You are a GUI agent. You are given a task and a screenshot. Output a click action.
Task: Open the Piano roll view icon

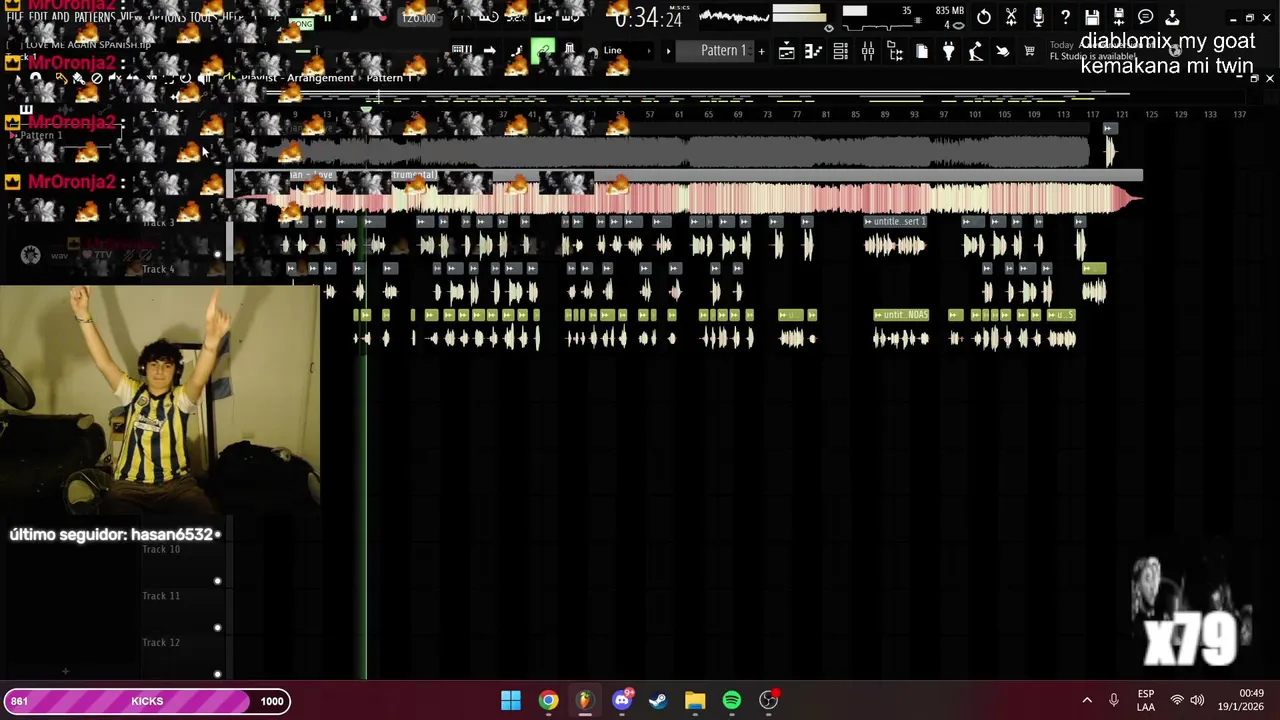click(x=814, y=51)
